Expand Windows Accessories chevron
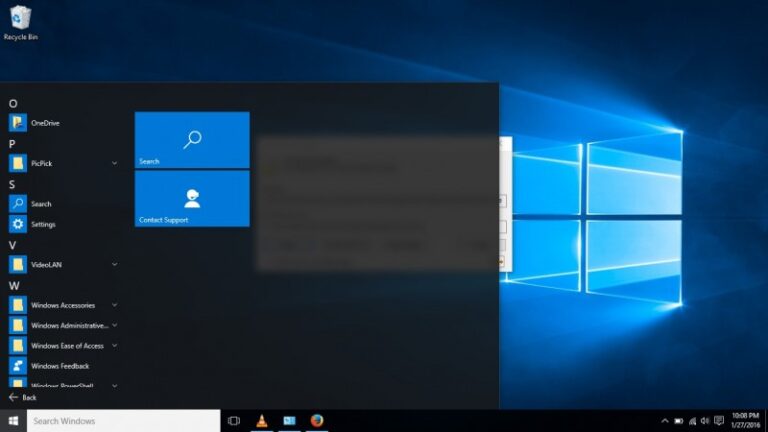This screenshot has height=432, width=768. [114, 305]
